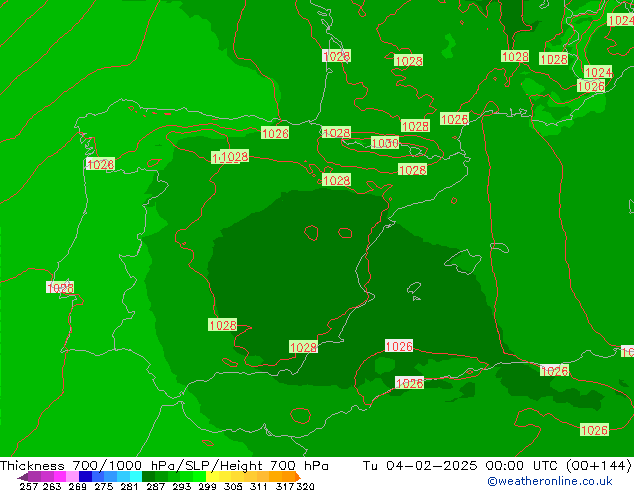Click the 257 legend value
This screenshot has height=490, width=634.
tap(29, 486)
